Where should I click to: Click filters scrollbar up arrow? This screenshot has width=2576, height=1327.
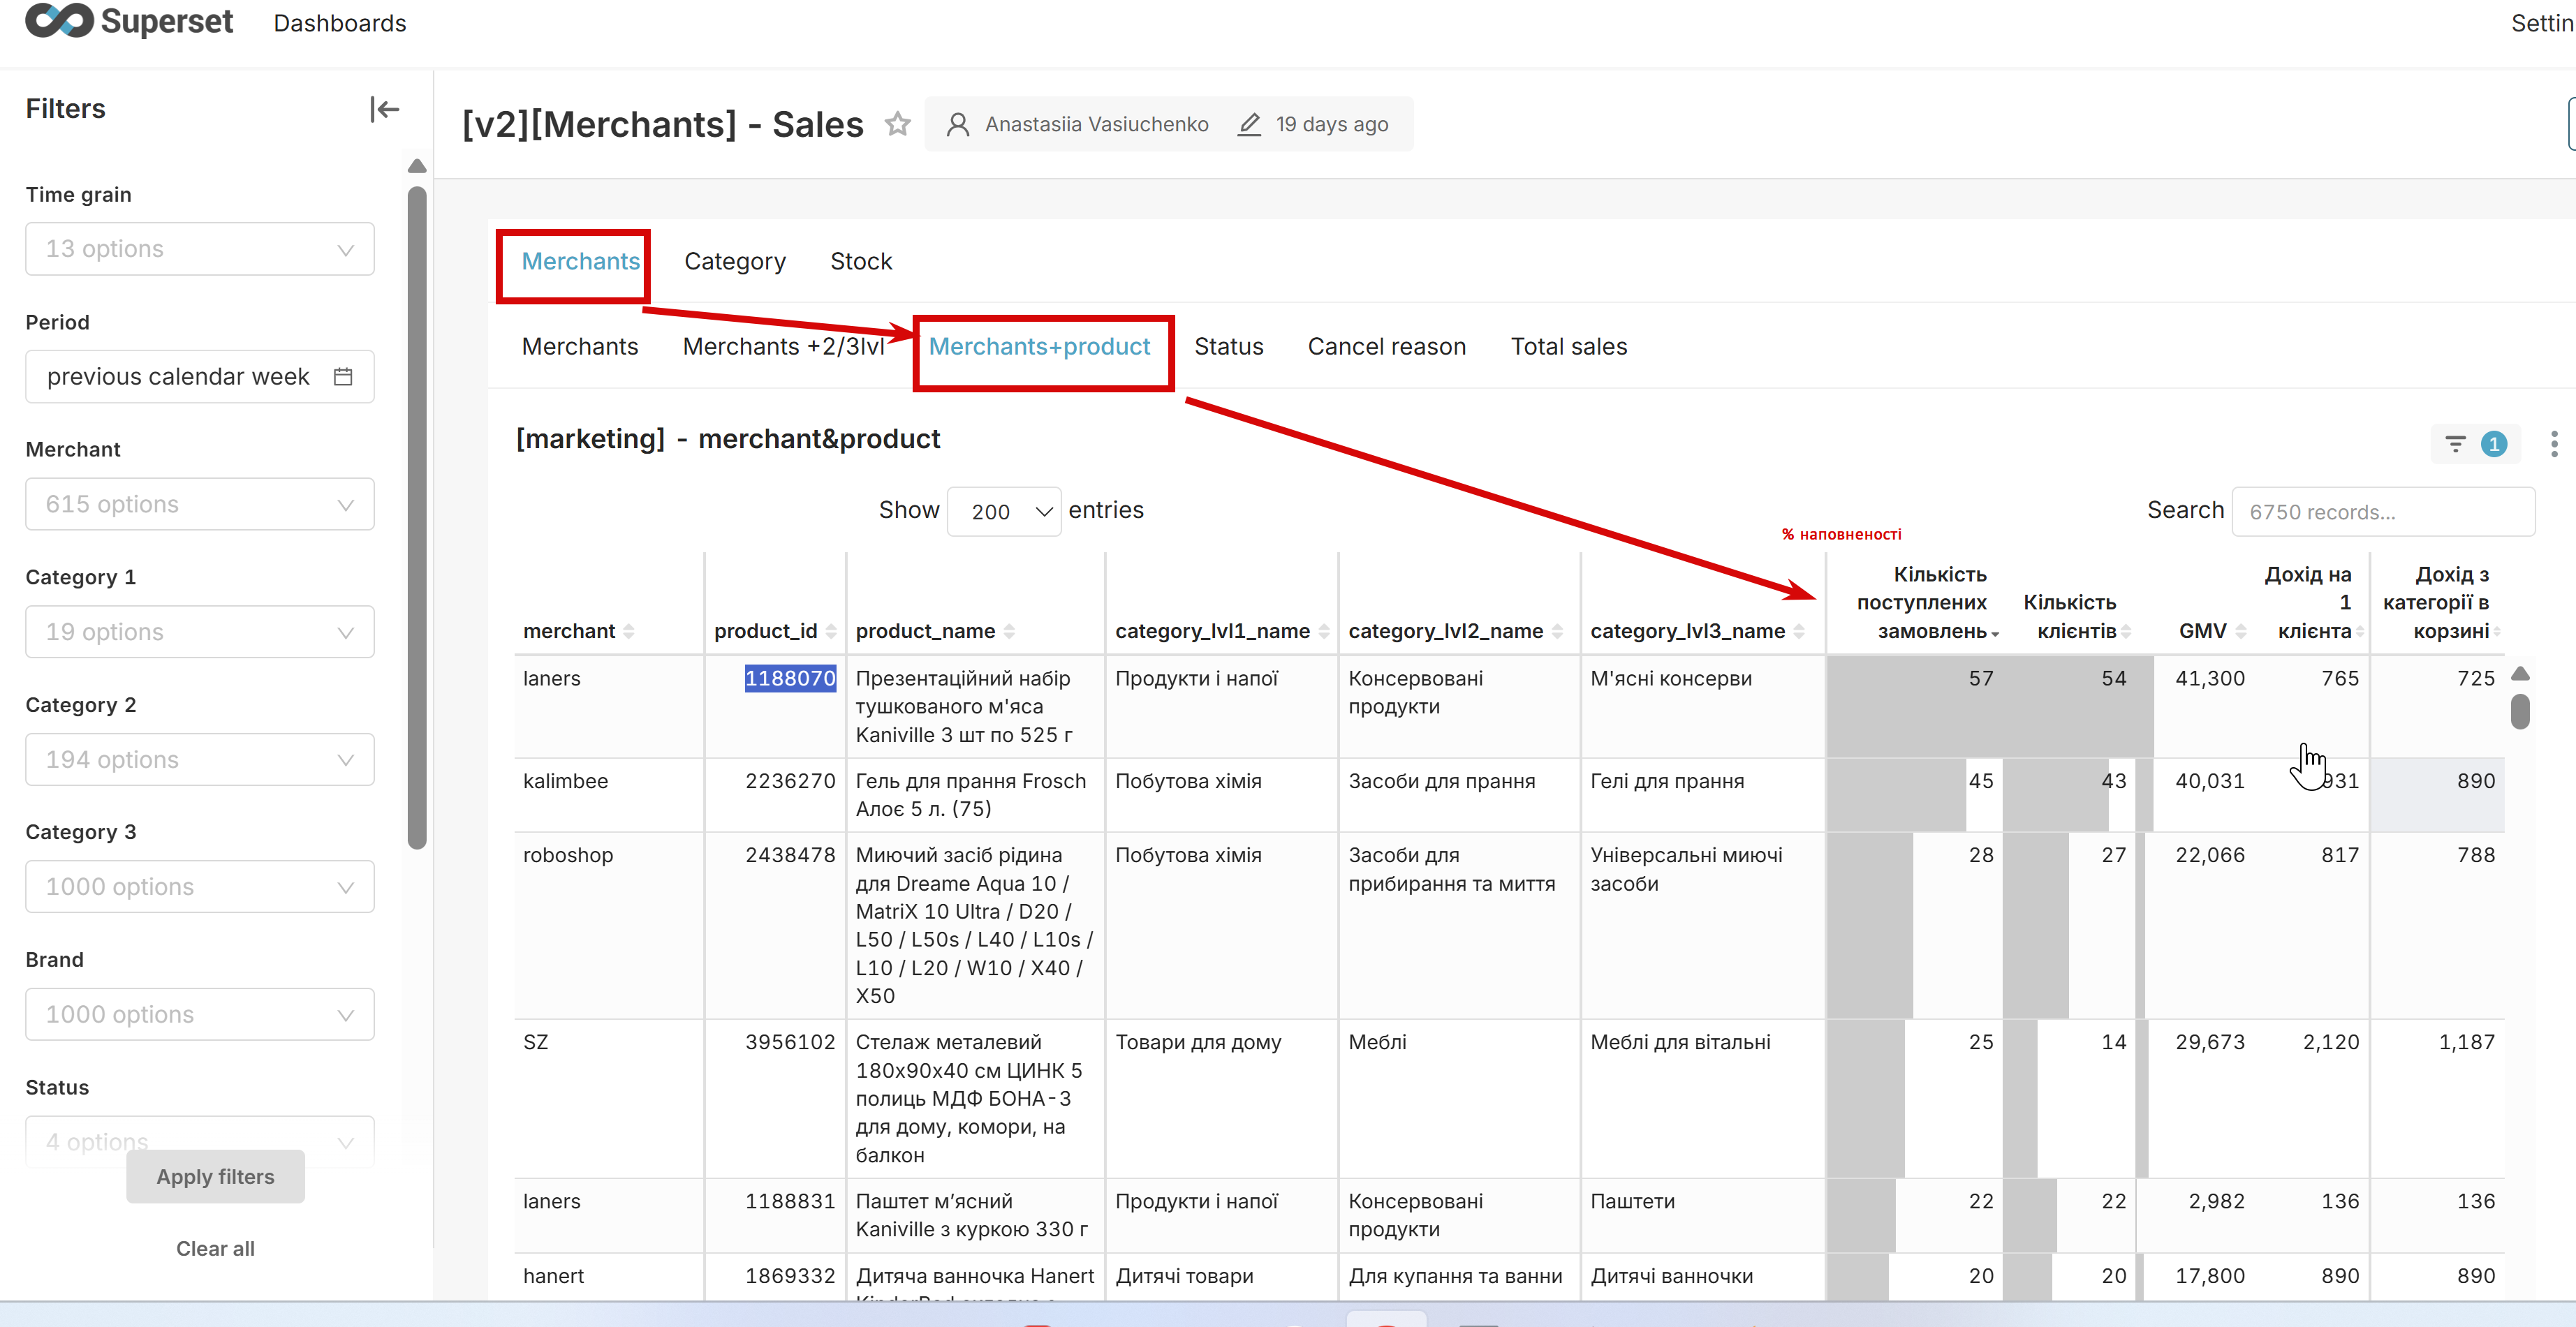417,166
